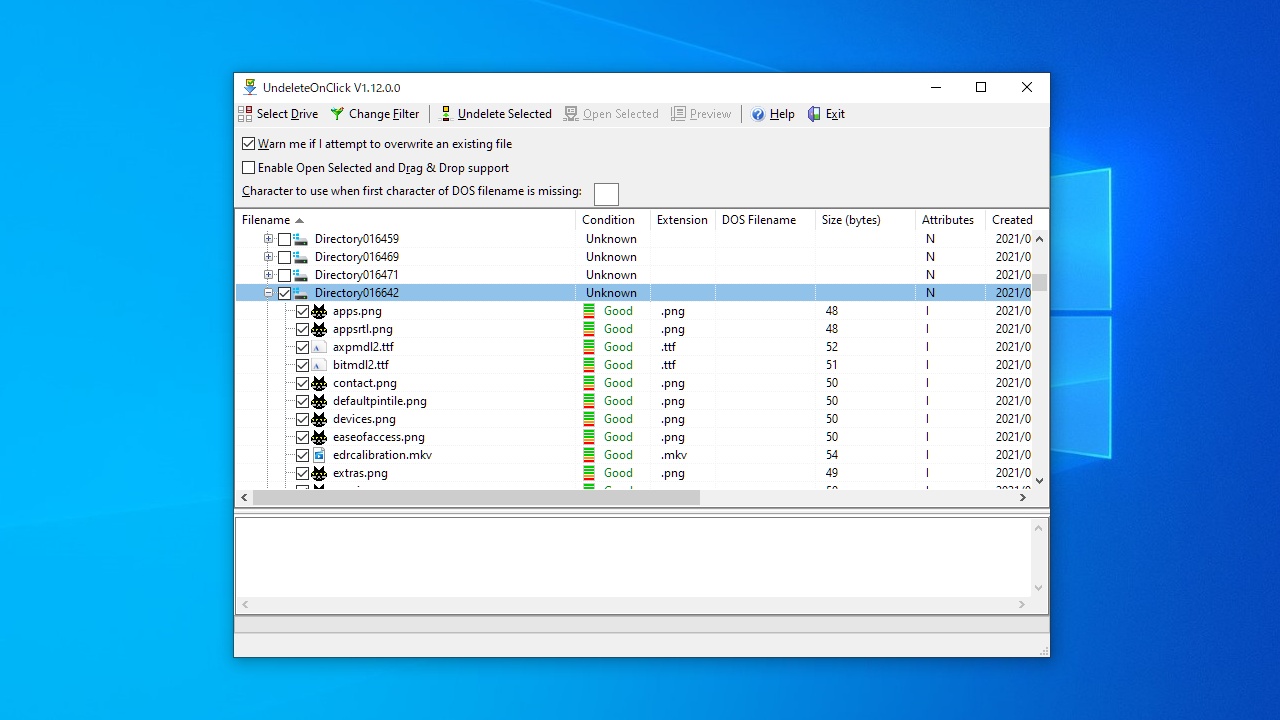Image resolution: width=1280 pixels, height=720 pixels.
Task: Uncheck the apps.png checkbox
Action: [x=302, y=311]
